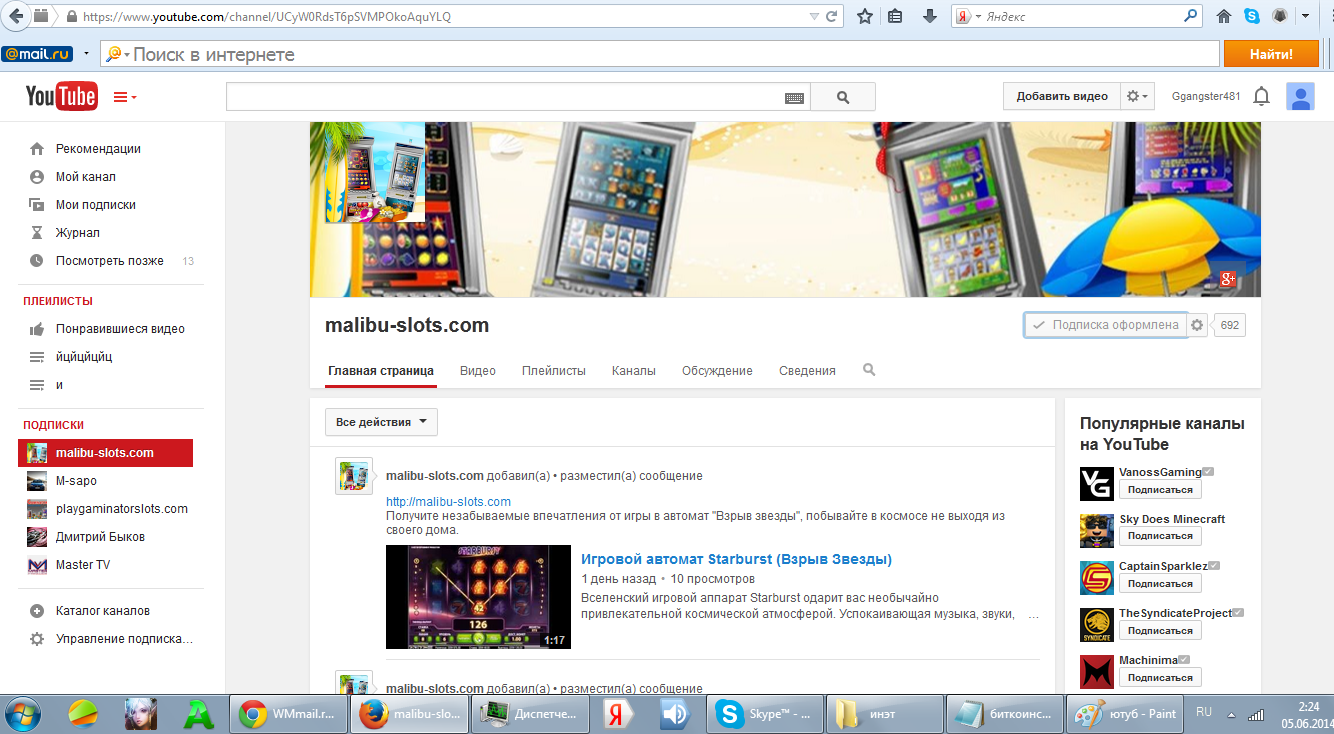Subscribe to Machinima channel
The image size is (1334, 734).
pyautogui.click(x=1160, y=678)
